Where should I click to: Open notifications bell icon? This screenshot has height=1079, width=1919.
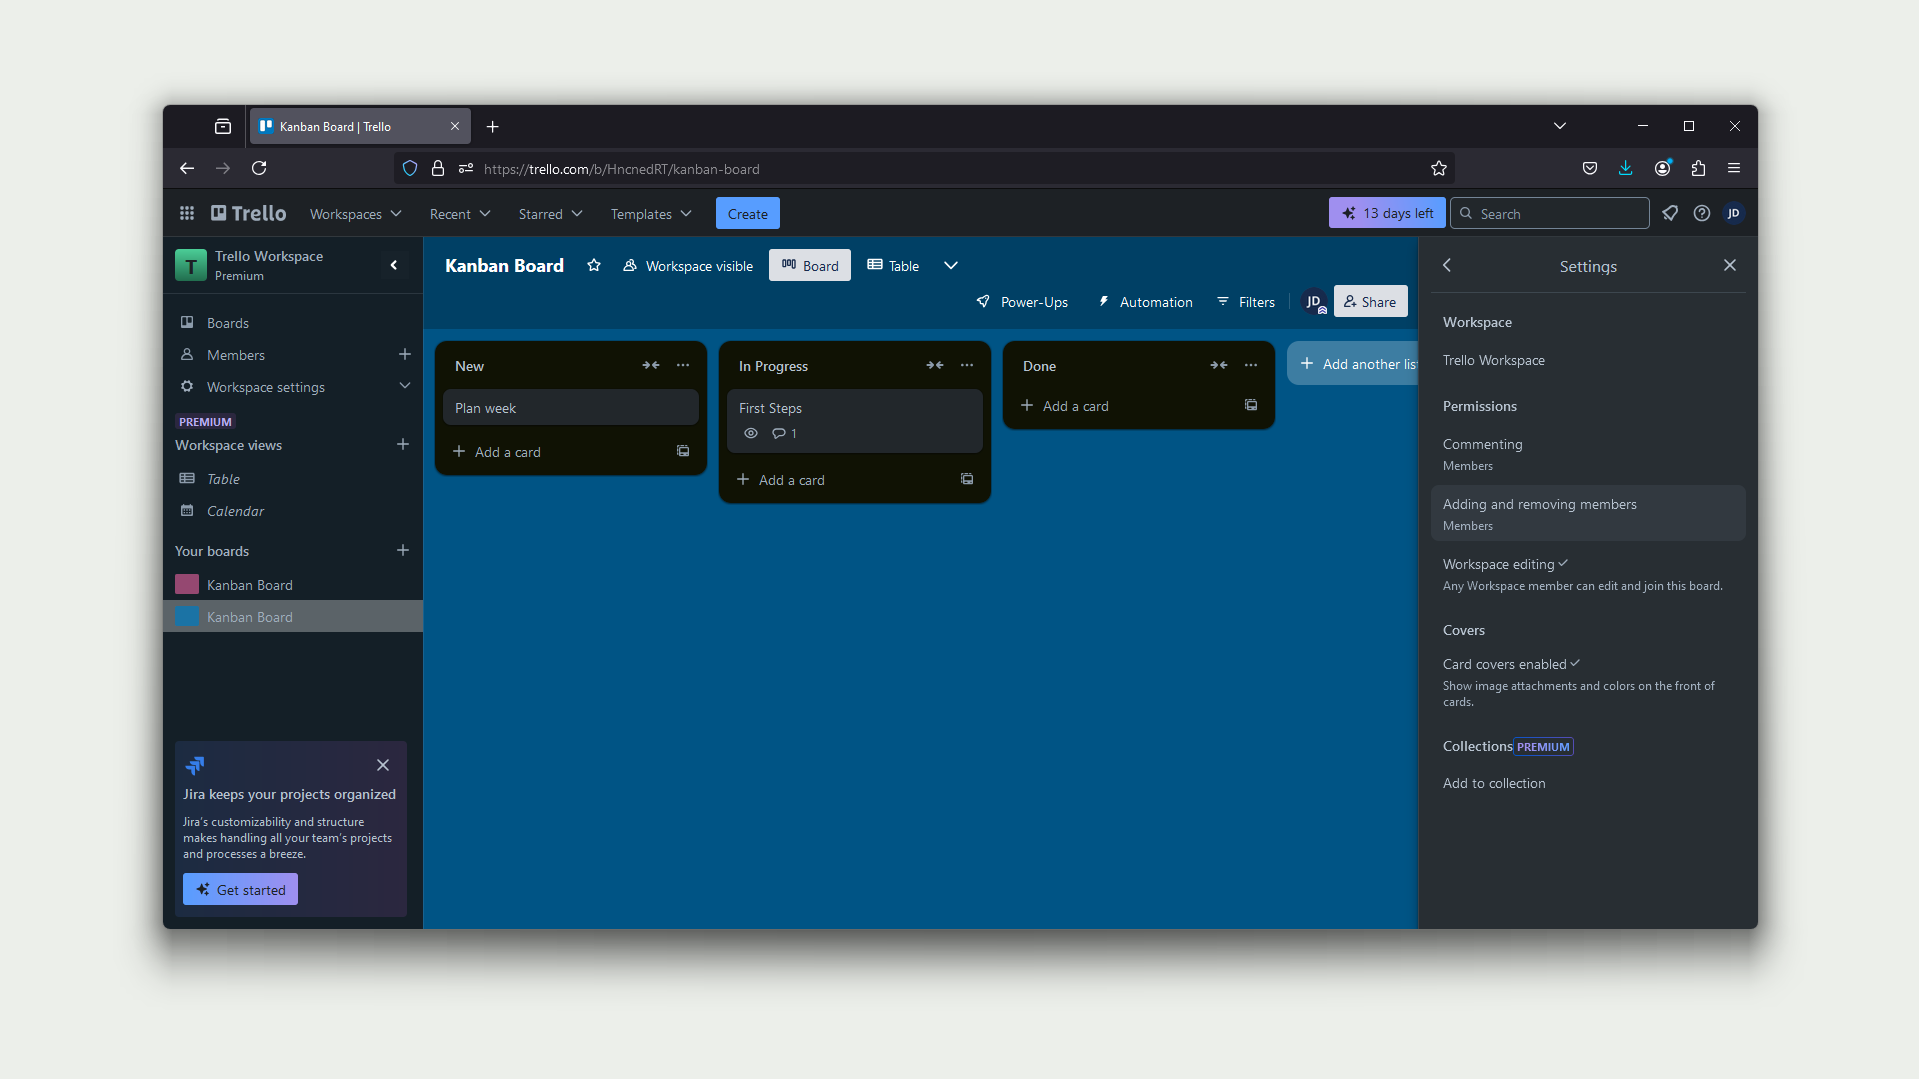[1670, 213]
